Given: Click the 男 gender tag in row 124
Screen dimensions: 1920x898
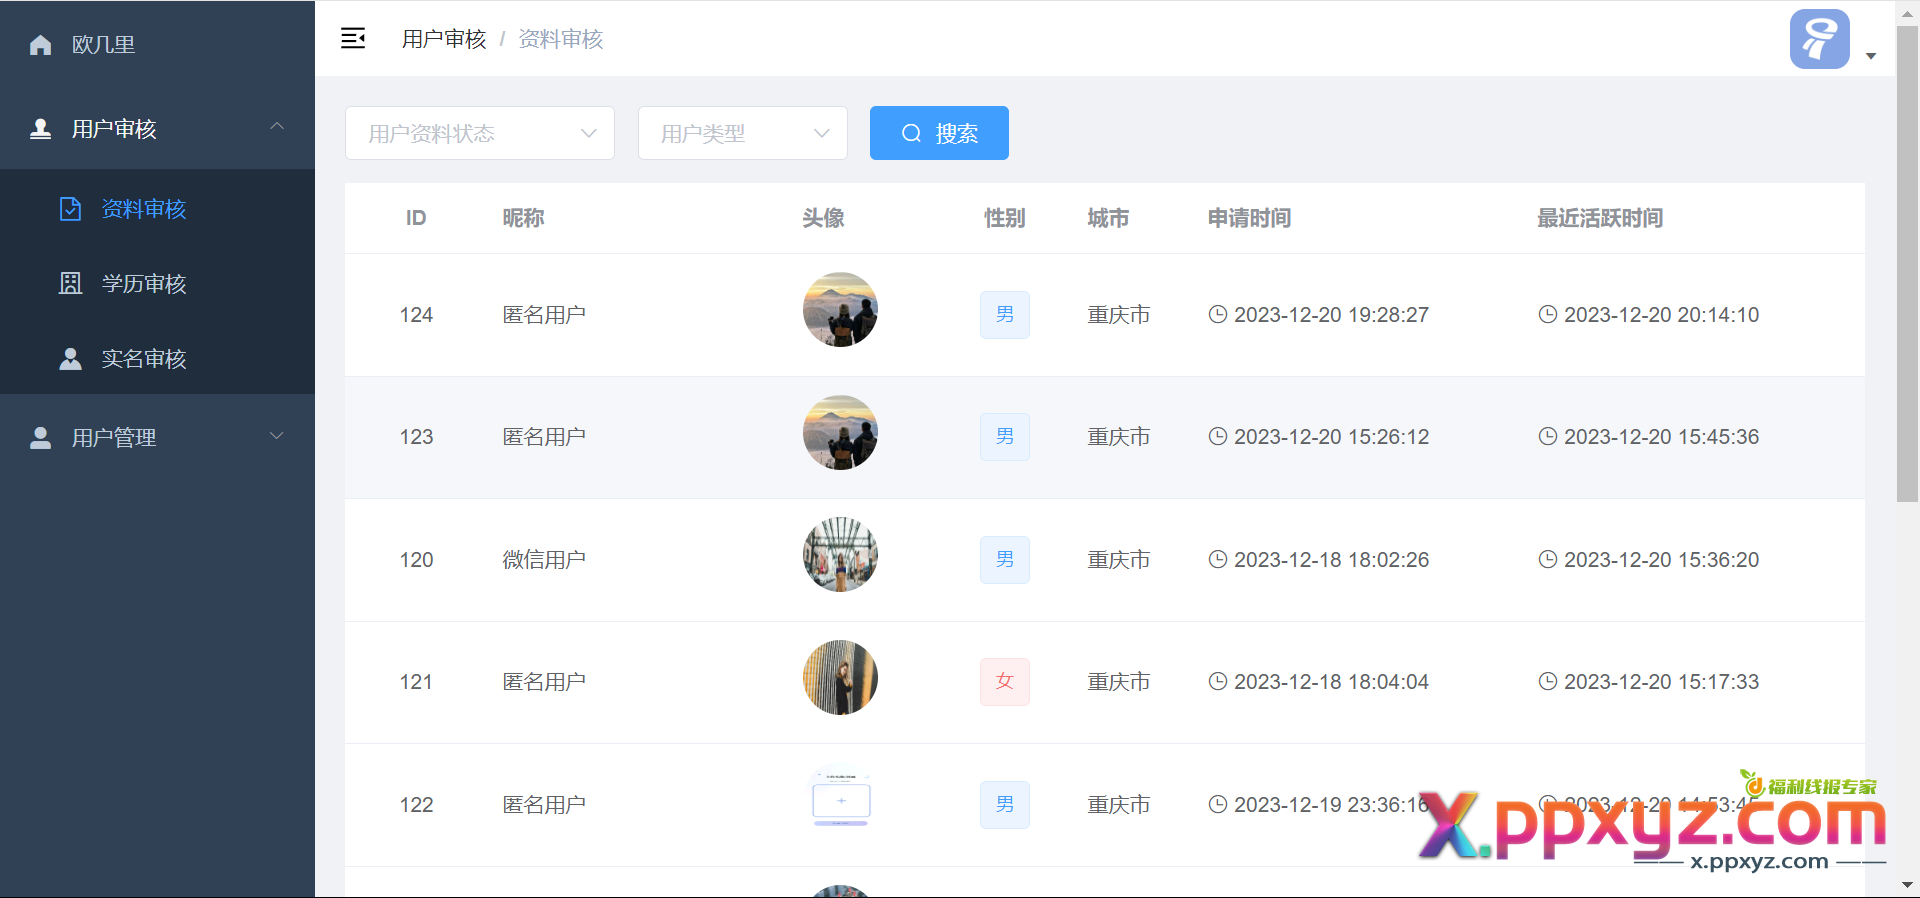Looking at the screenshot, I should (x=1005, y=315).
